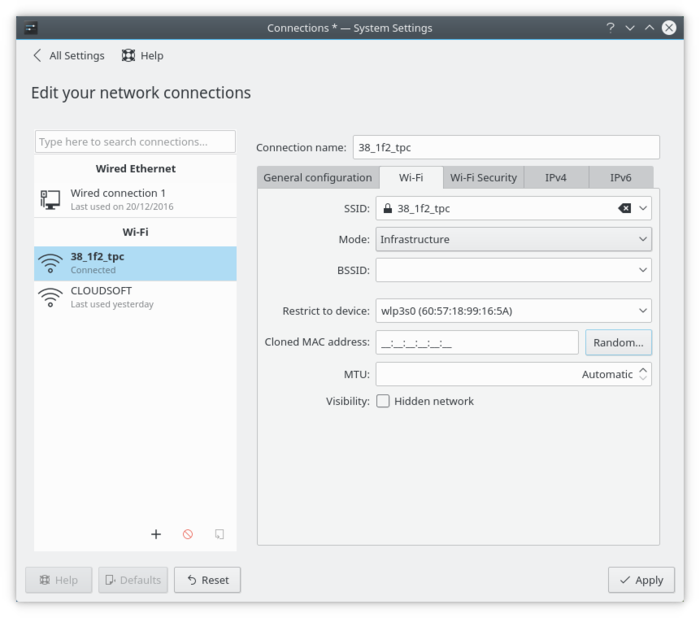Expand the SSID dropdown arrow
Screen dimensions: 700x618
[643, 208]
